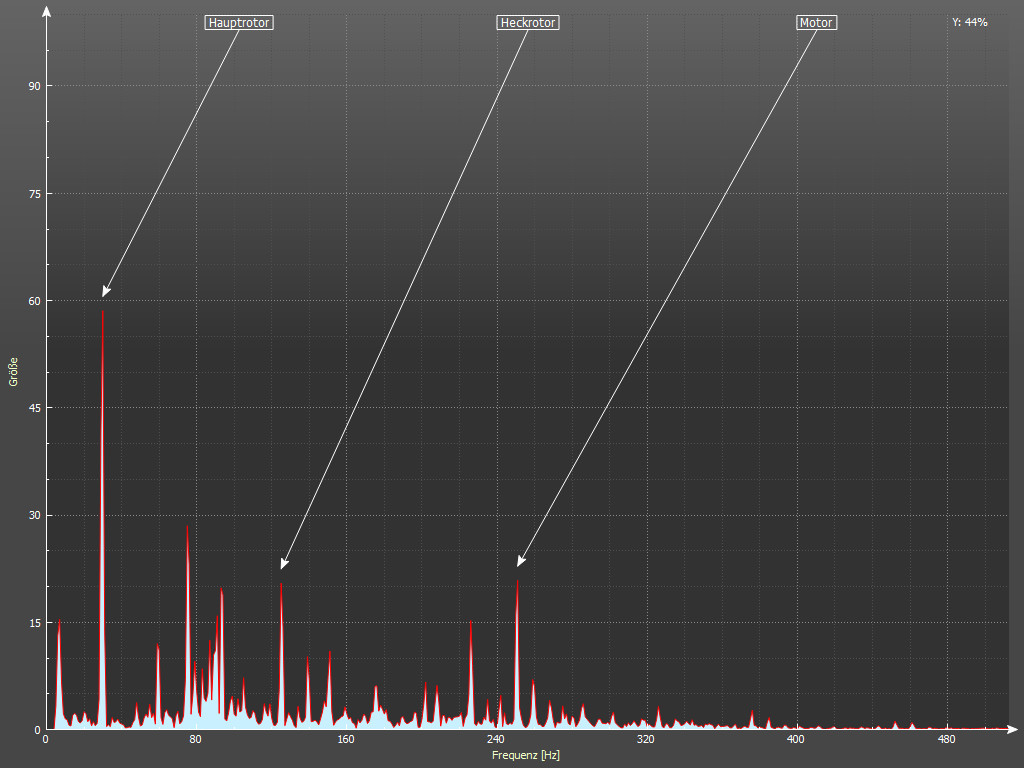
Task: Click the 240 tick on frequency axis
Action: [495, 740]
